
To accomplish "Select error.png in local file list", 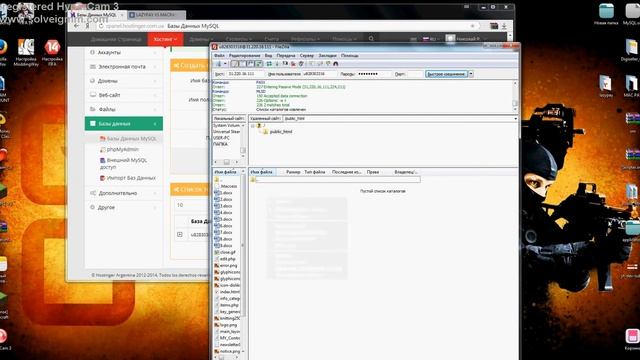I will pos(226,265).
